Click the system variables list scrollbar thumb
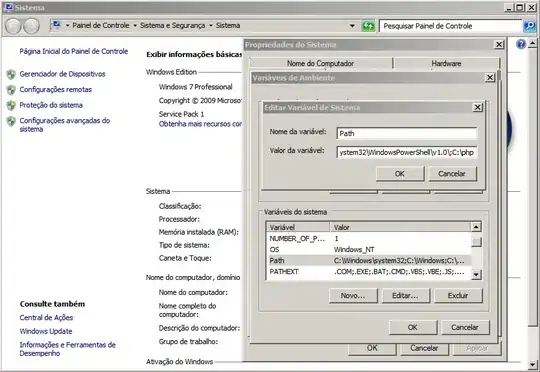Viewport: 540px width, 372px height. 476,242
